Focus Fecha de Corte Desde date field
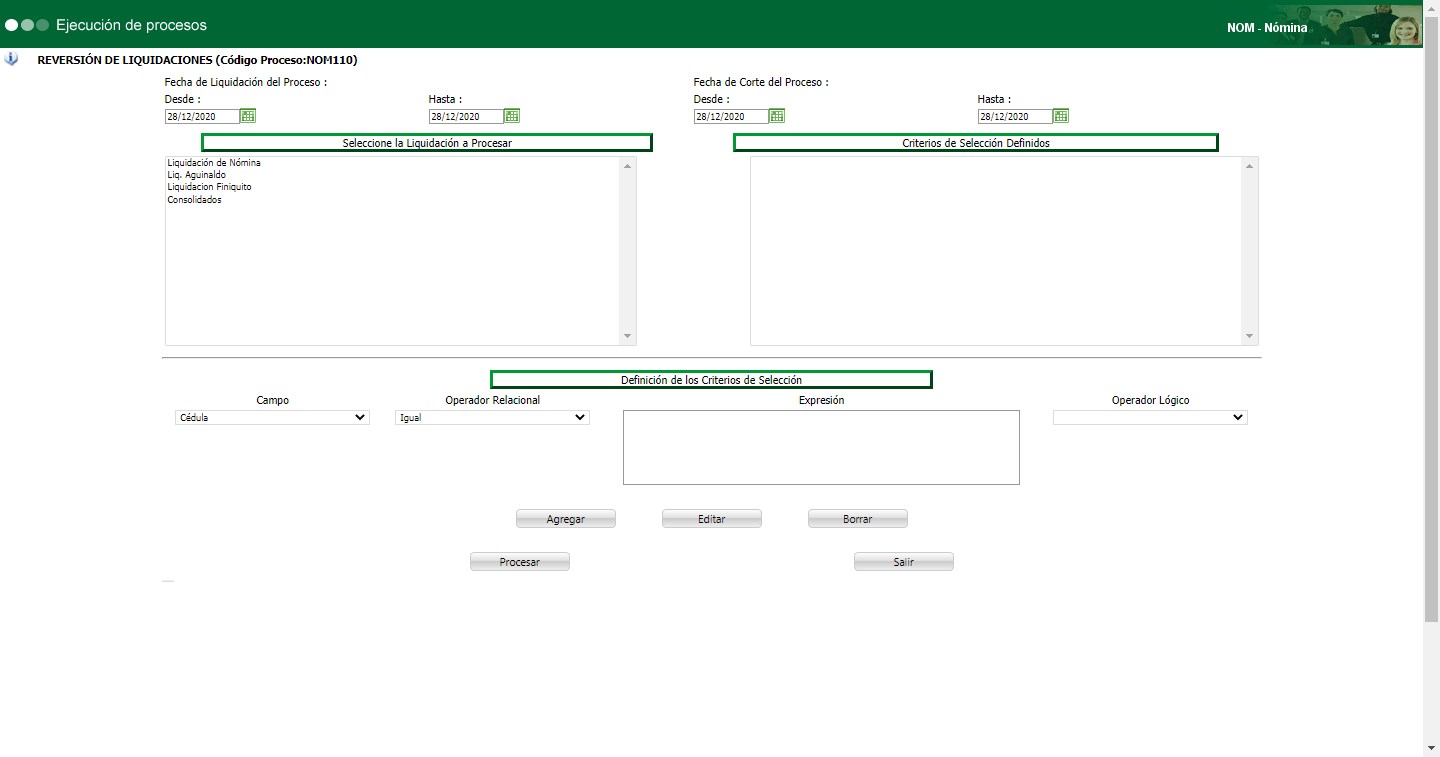 click(731, 116)
